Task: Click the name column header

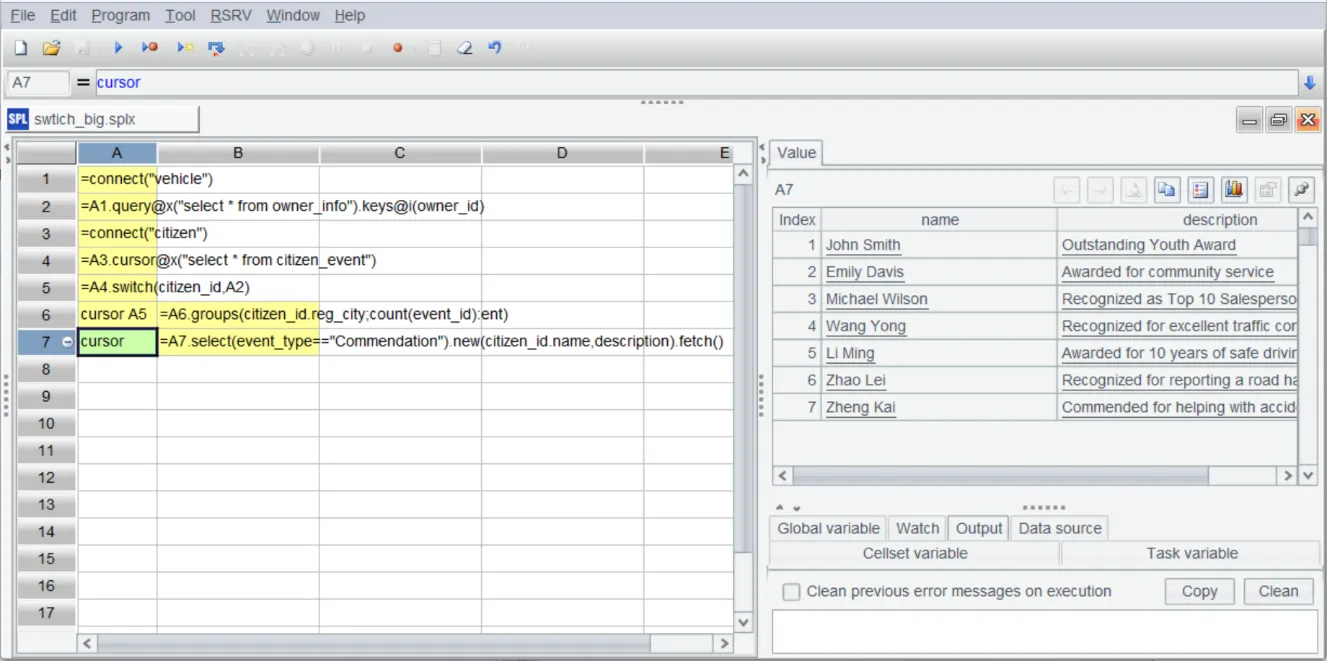Action: (x=939, y=219)
